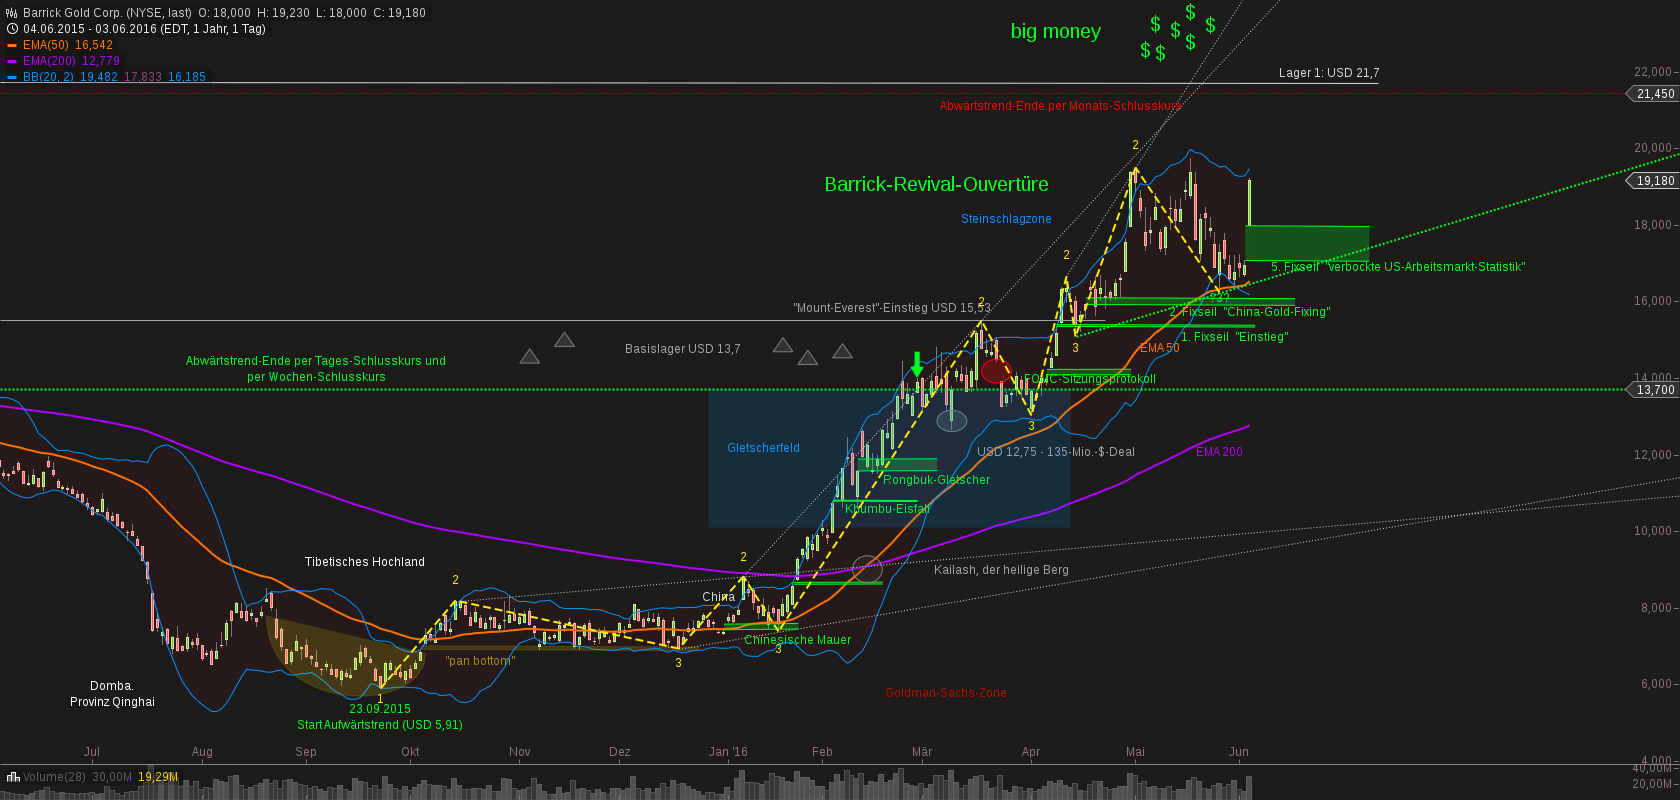
Task: Click the 21,450 price marker on the axis
Action: point(1654,94)
